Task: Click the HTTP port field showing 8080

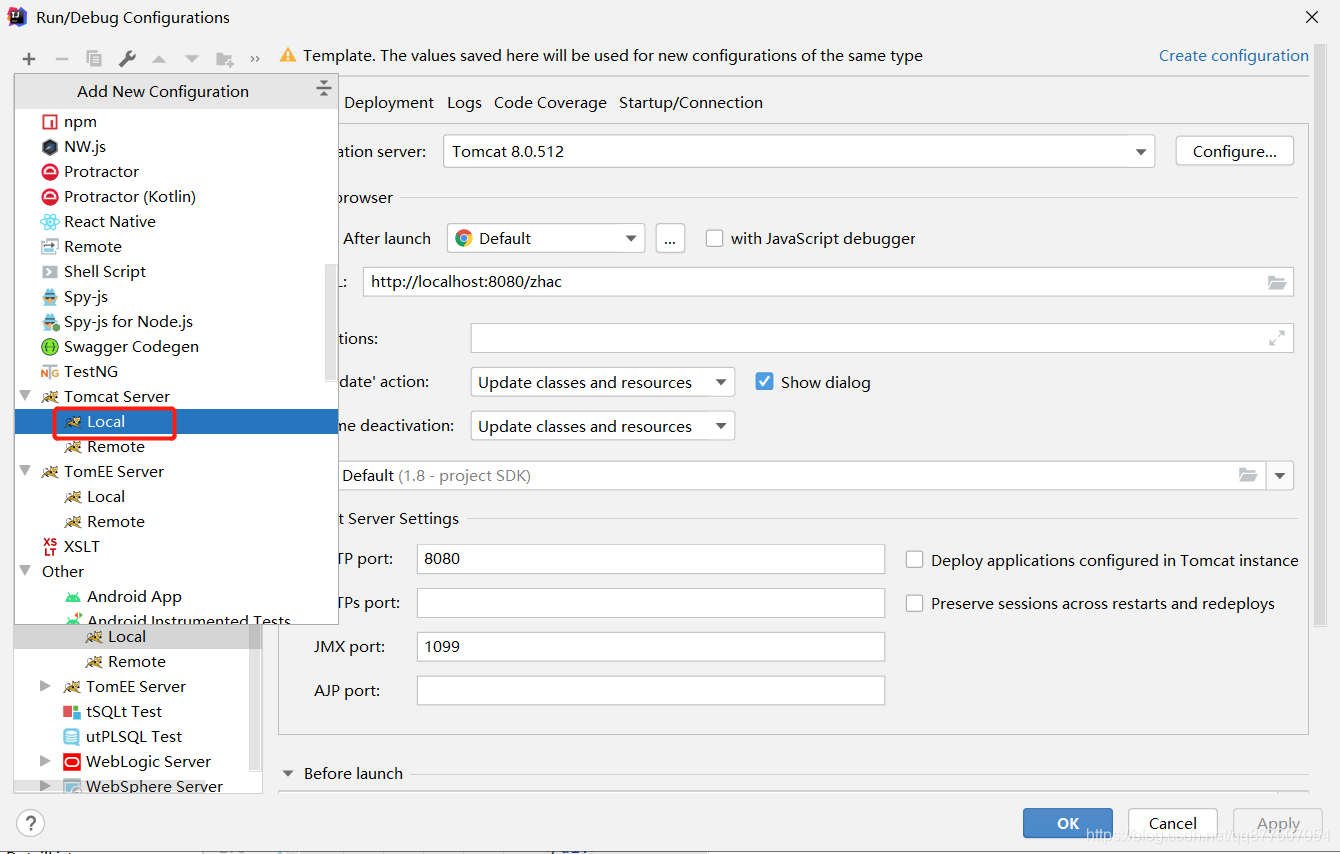Action: point(651,559)
